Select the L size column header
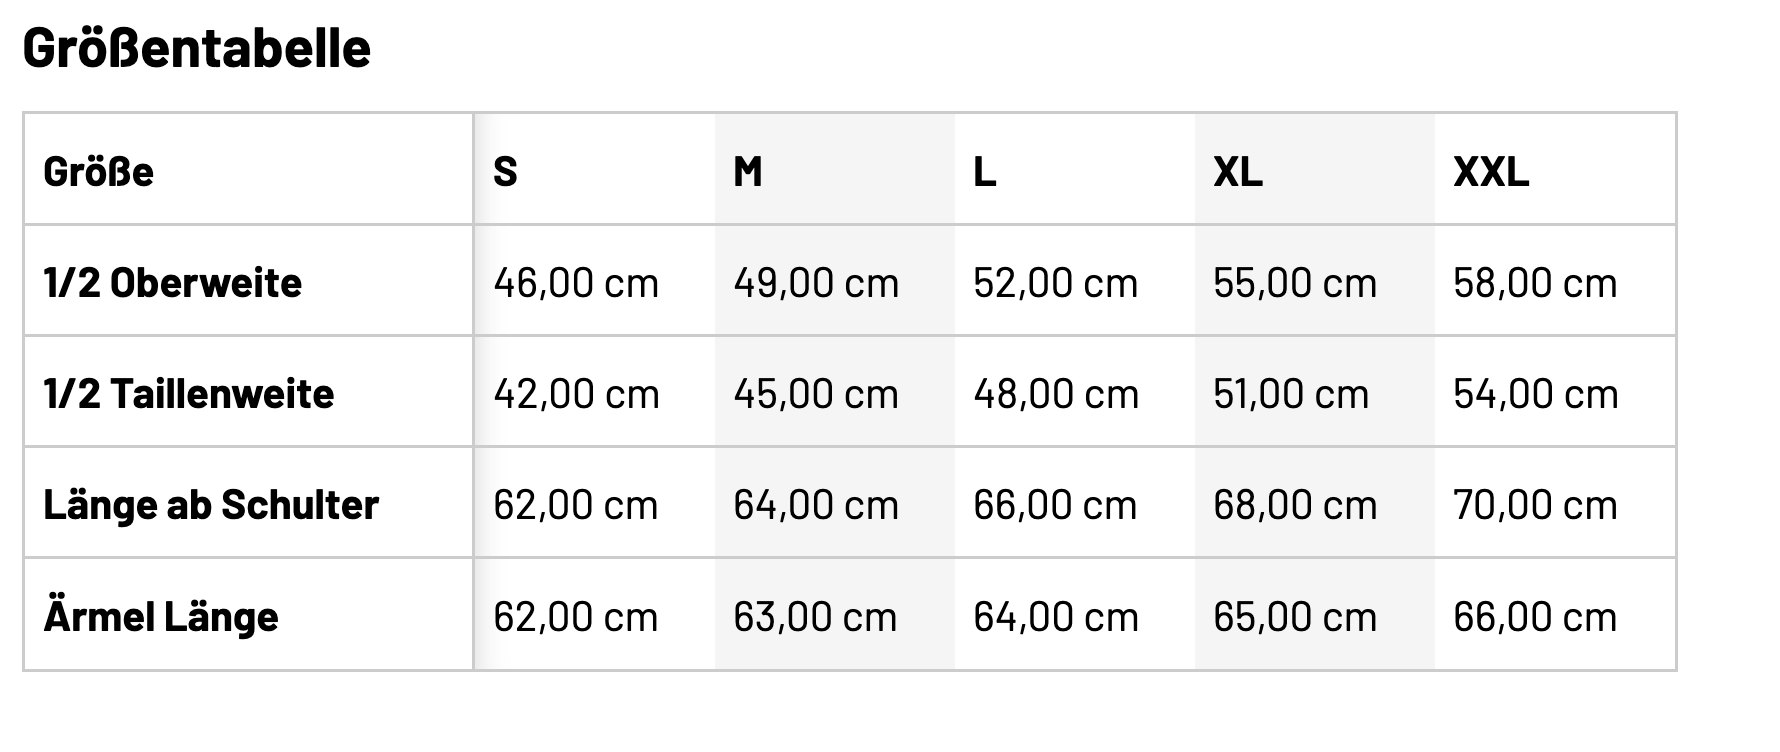1780x752 pixels. click(985, 172)
